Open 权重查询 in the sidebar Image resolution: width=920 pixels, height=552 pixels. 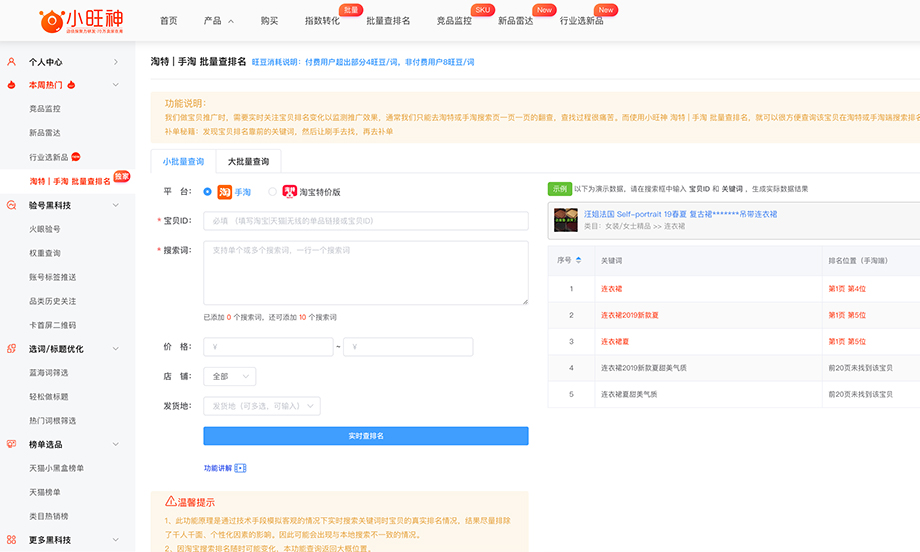[x=45, y=253]
